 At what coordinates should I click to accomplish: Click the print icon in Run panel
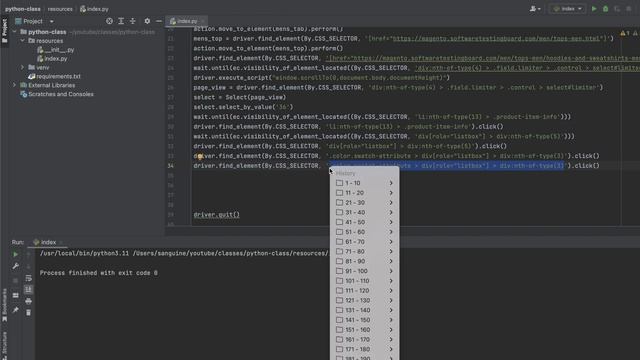click(29, 301)
